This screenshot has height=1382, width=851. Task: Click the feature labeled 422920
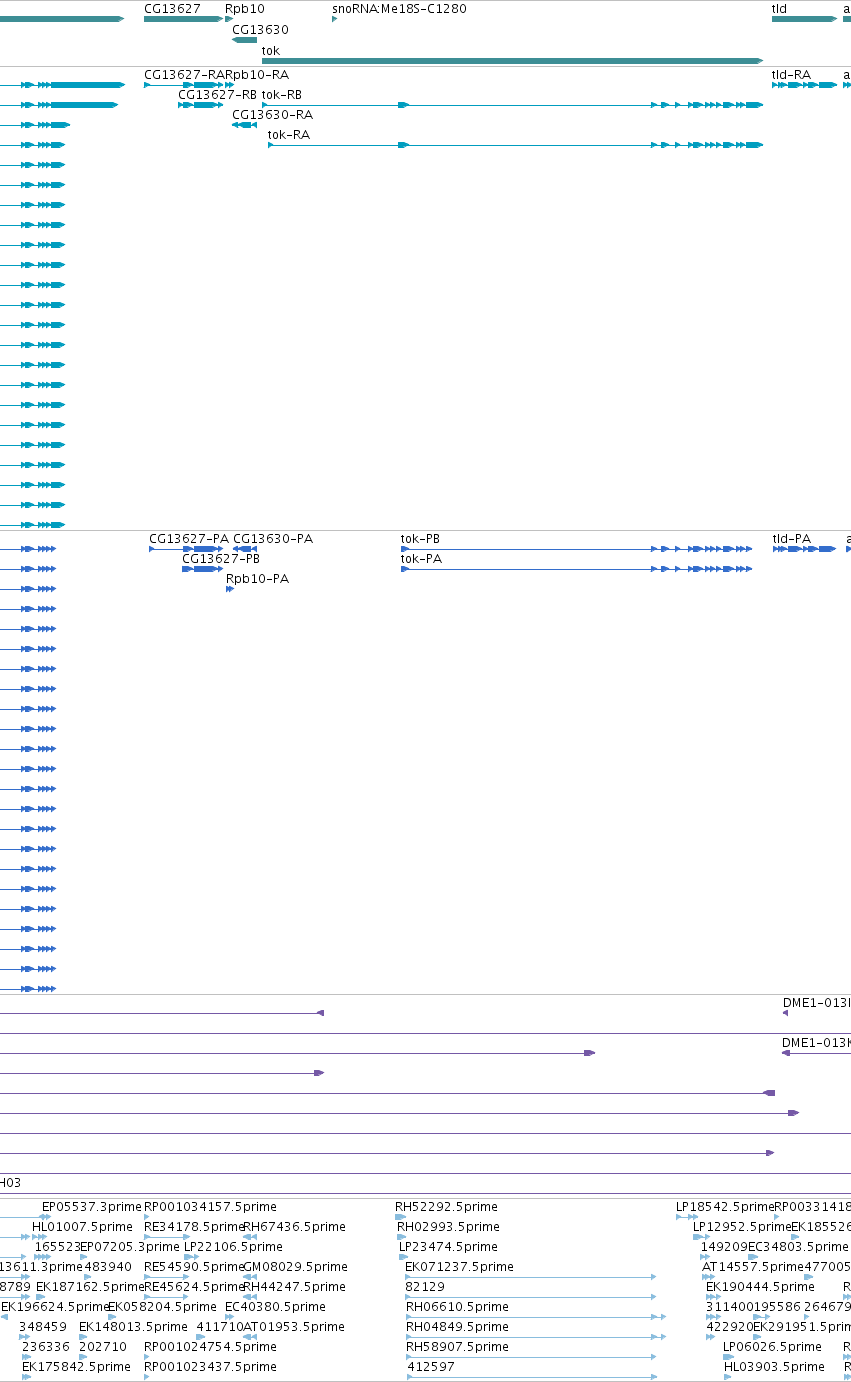729,1327
